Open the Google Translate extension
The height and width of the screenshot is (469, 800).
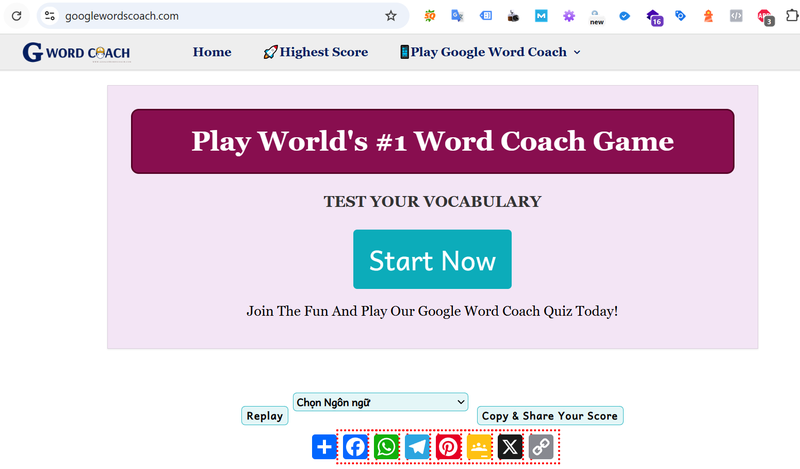click(x=457, y=16)
